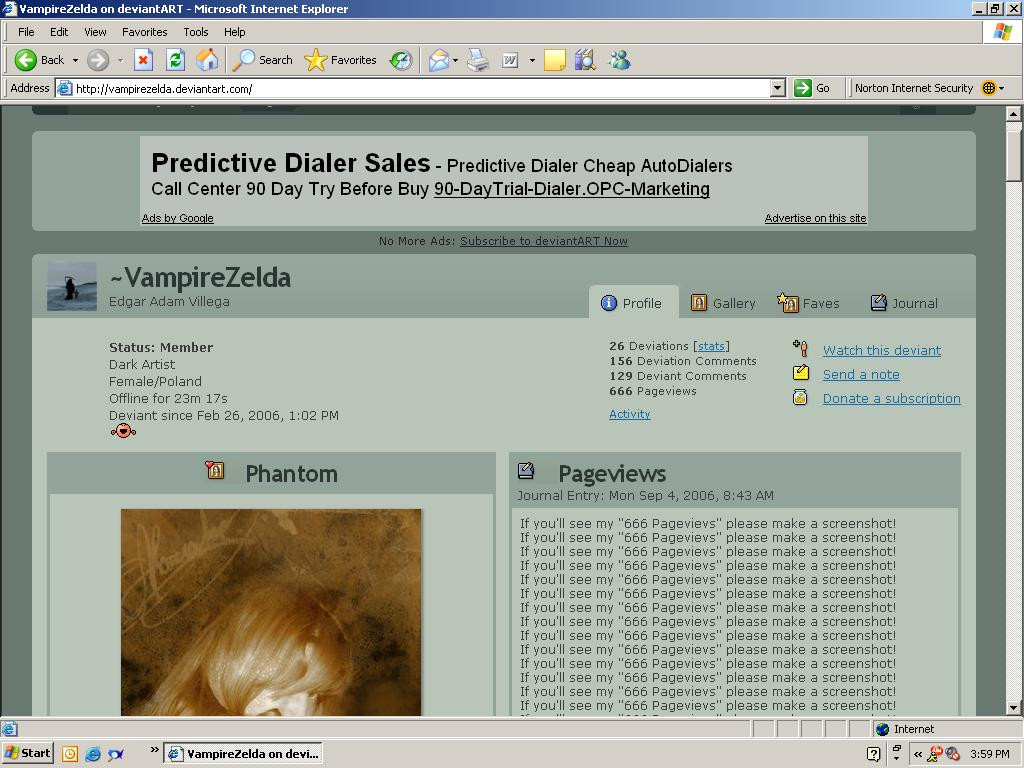This screenshot has width=1024, height=768.
Task: Open the Favorites star toolbar button
Action: 340,60
